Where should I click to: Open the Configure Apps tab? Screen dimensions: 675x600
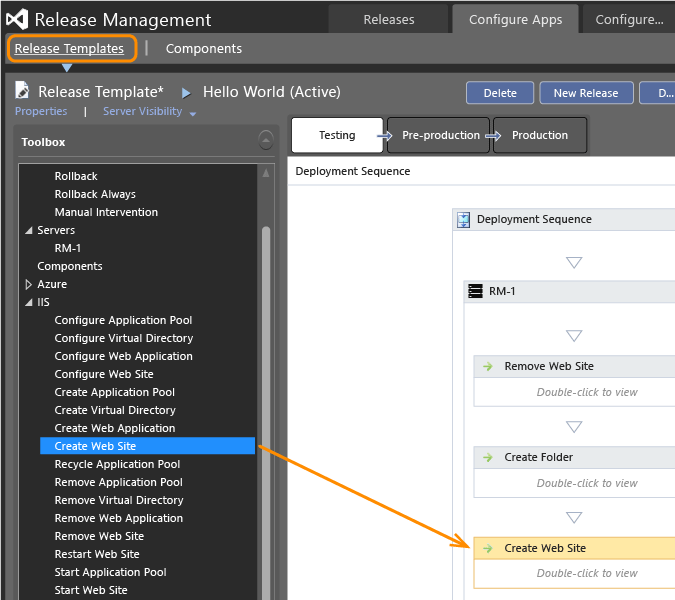tap(515, 19)
